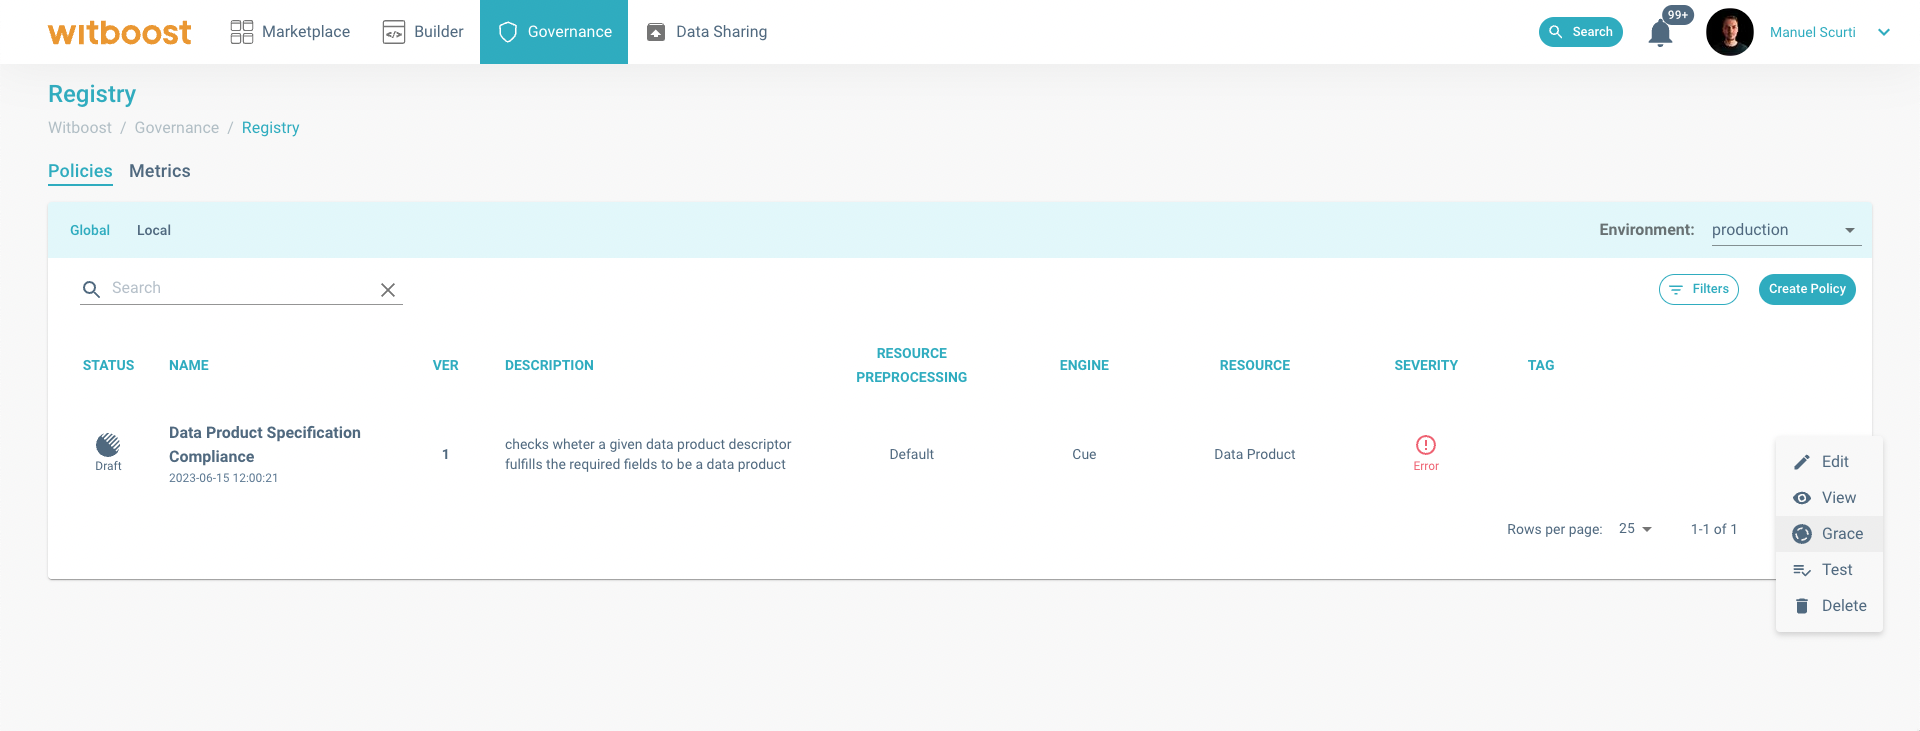Click the Draft status icon
1920x731 pixels.
pos(108,445)
